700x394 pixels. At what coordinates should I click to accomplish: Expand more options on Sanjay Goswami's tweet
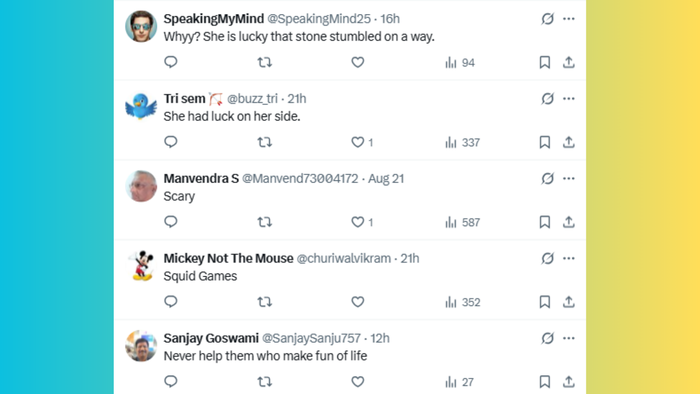pos(568,338)
